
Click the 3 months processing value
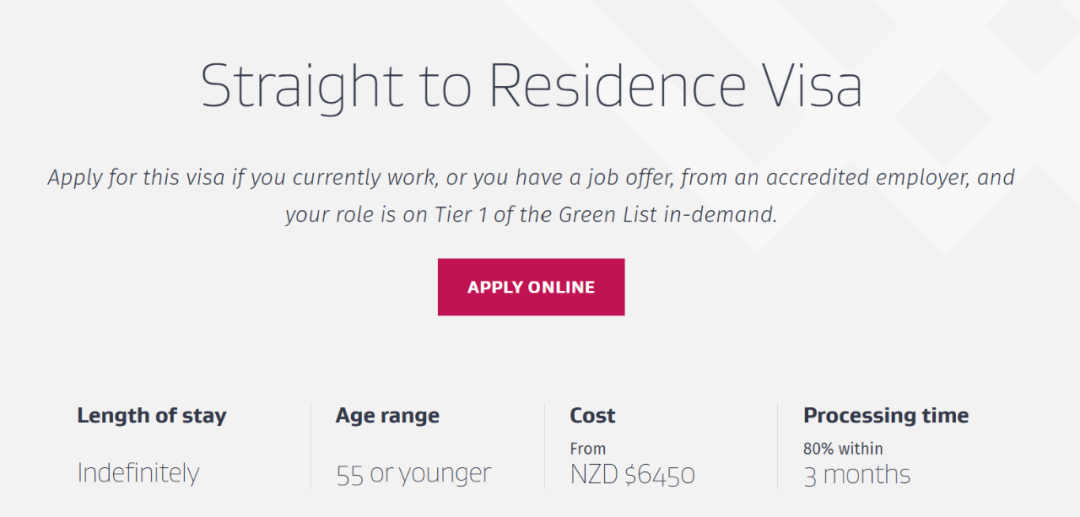[x=857, y=473]
